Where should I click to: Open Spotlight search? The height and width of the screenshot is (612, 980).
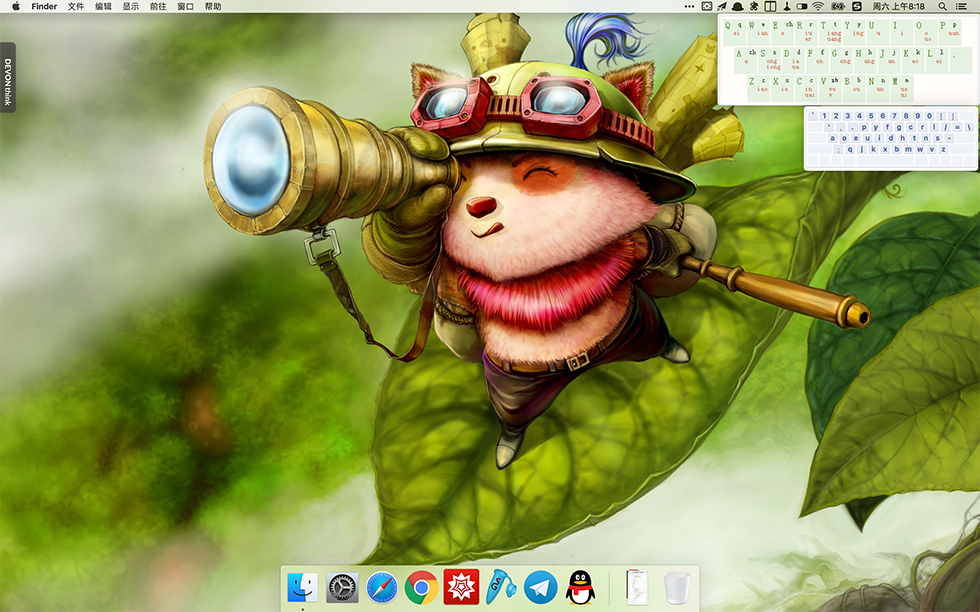(942, 6)
